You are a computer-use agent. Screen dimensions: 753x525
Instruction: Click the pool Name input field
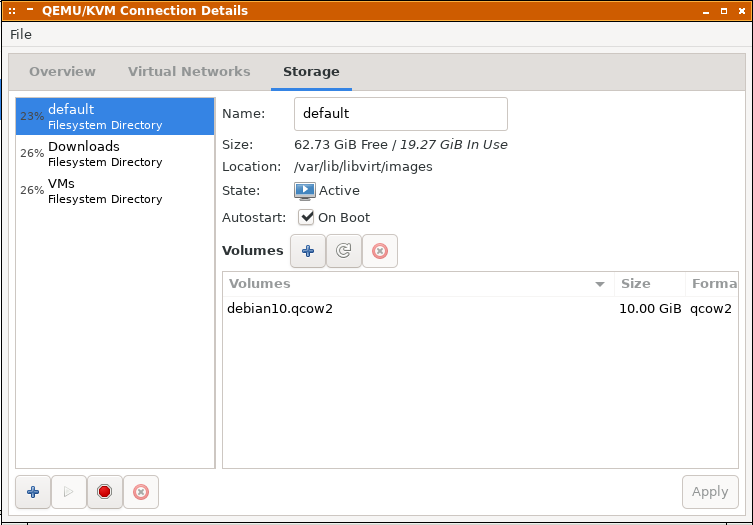click(401, 114)
